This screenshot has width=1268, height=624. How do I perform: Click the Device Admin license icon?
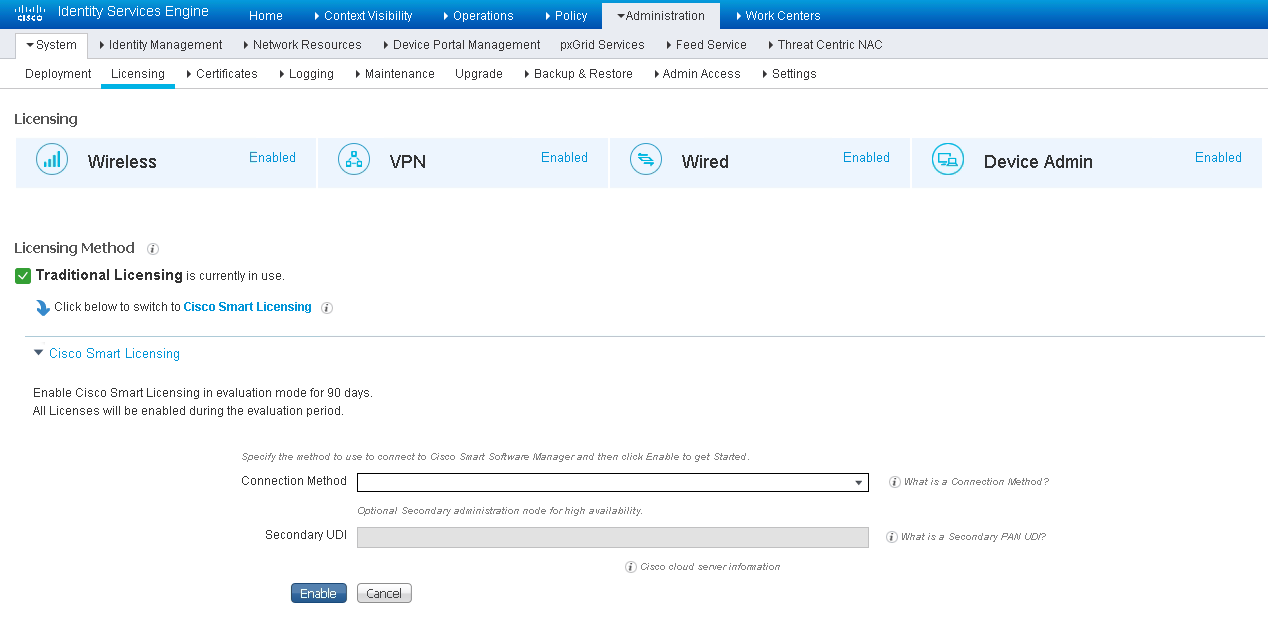pos(948,159)
